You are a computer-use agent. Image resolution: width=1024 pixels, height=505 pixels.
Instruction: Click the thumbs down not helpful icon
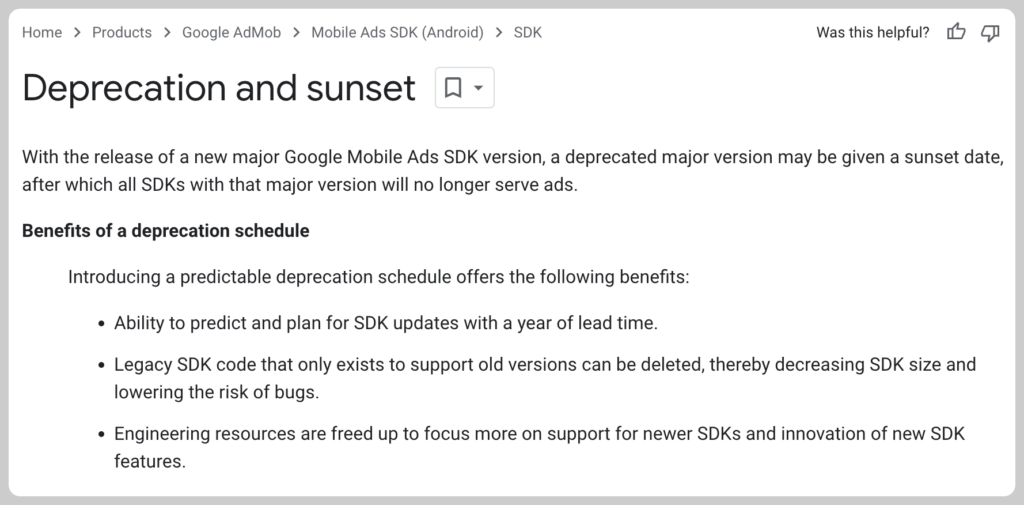[x=990, y=33]
